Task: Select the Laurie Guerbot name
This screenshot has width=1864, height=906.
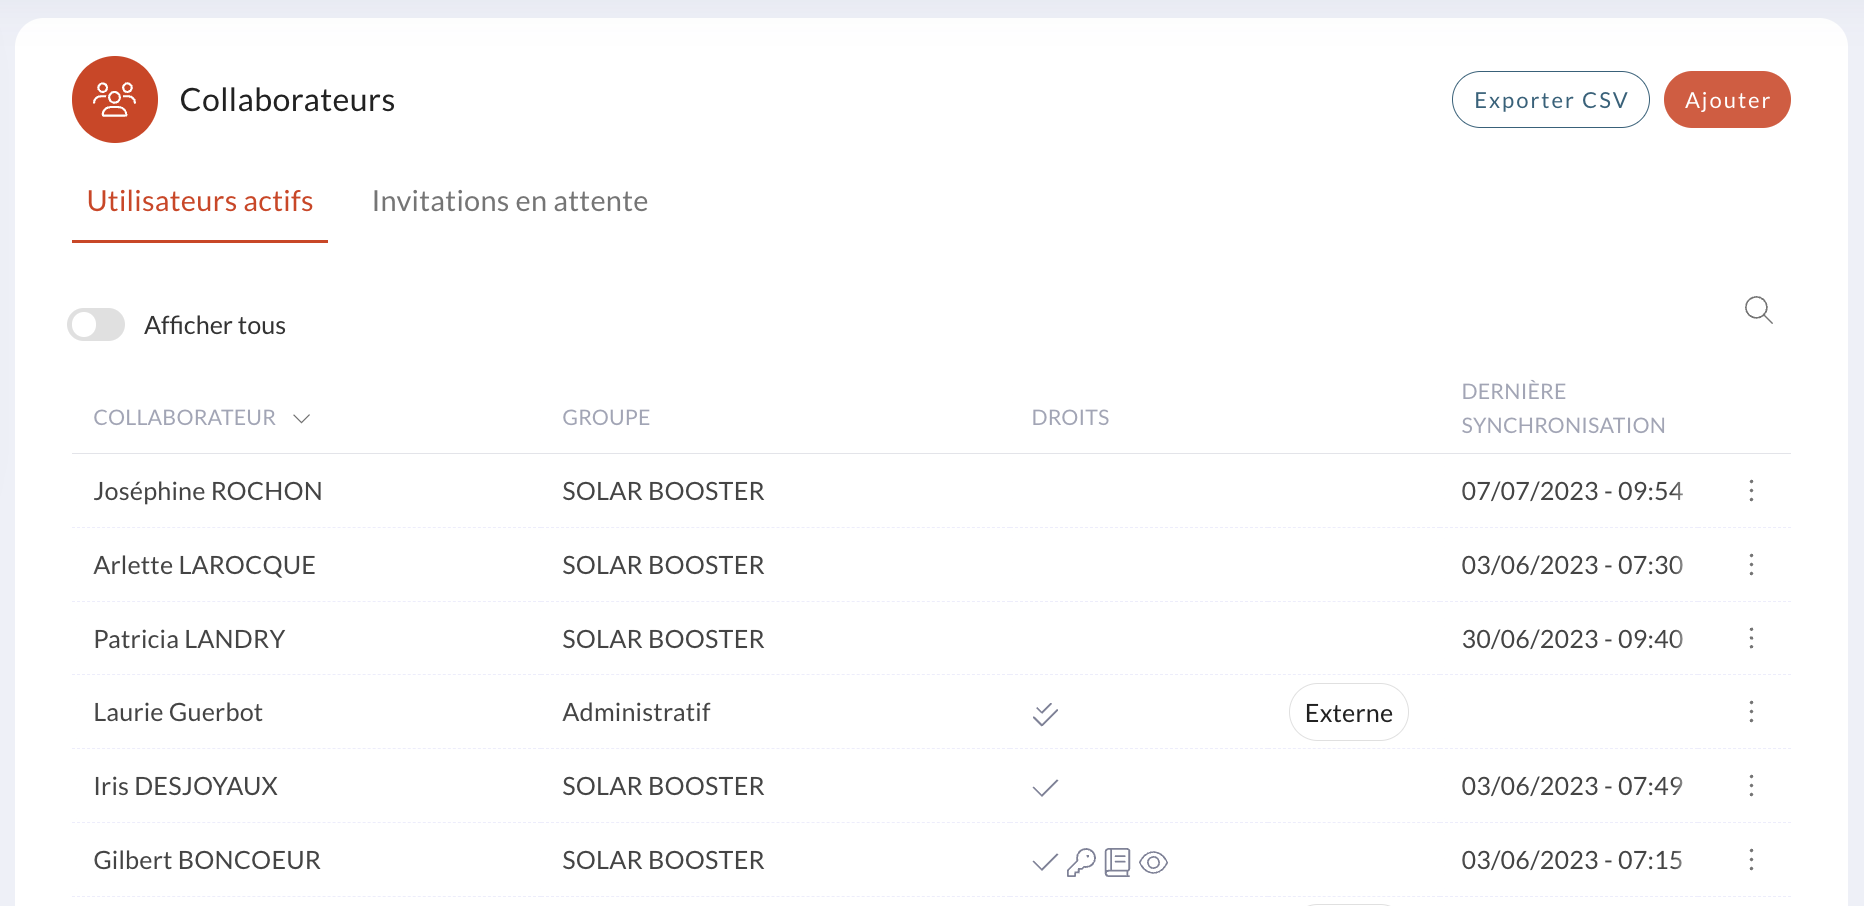Action: (x=178, y=712)
